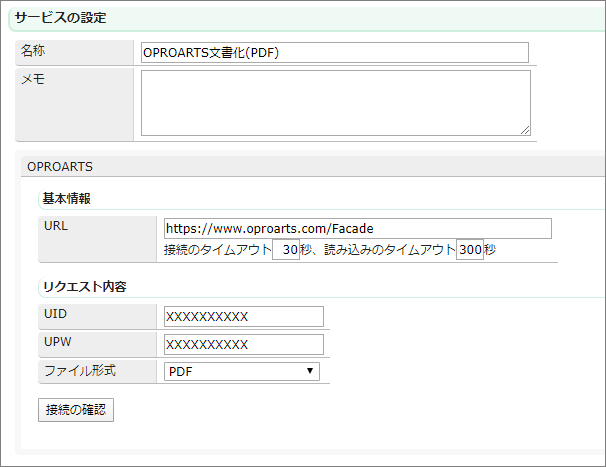Screen dimensions: 606x467
Task: Click the 基本情報 subsection heading
Action: click(x=67, y=198)
